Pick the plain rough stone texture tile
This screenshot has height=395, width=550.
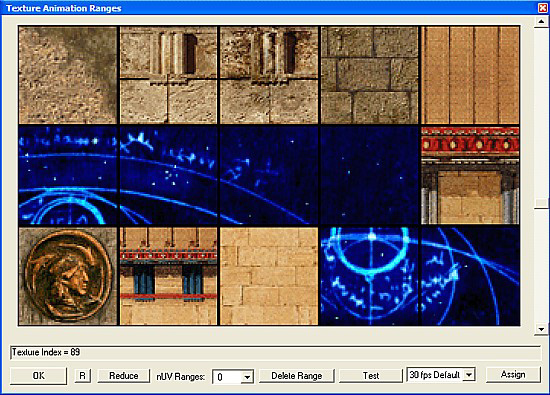(x=68, y=75)
